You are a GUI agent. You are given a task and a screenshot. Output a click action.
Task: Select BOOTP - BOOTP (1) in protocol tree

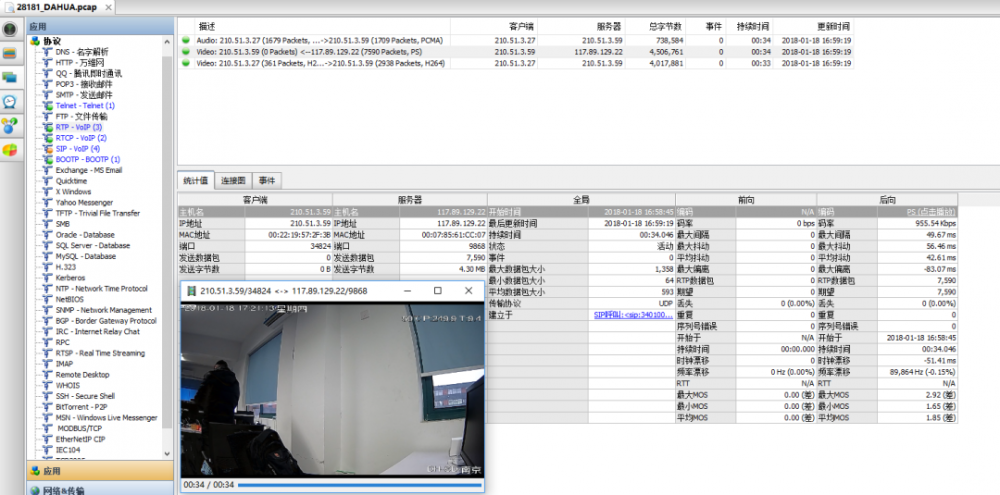pyautogui.click(x=87, y=159)
